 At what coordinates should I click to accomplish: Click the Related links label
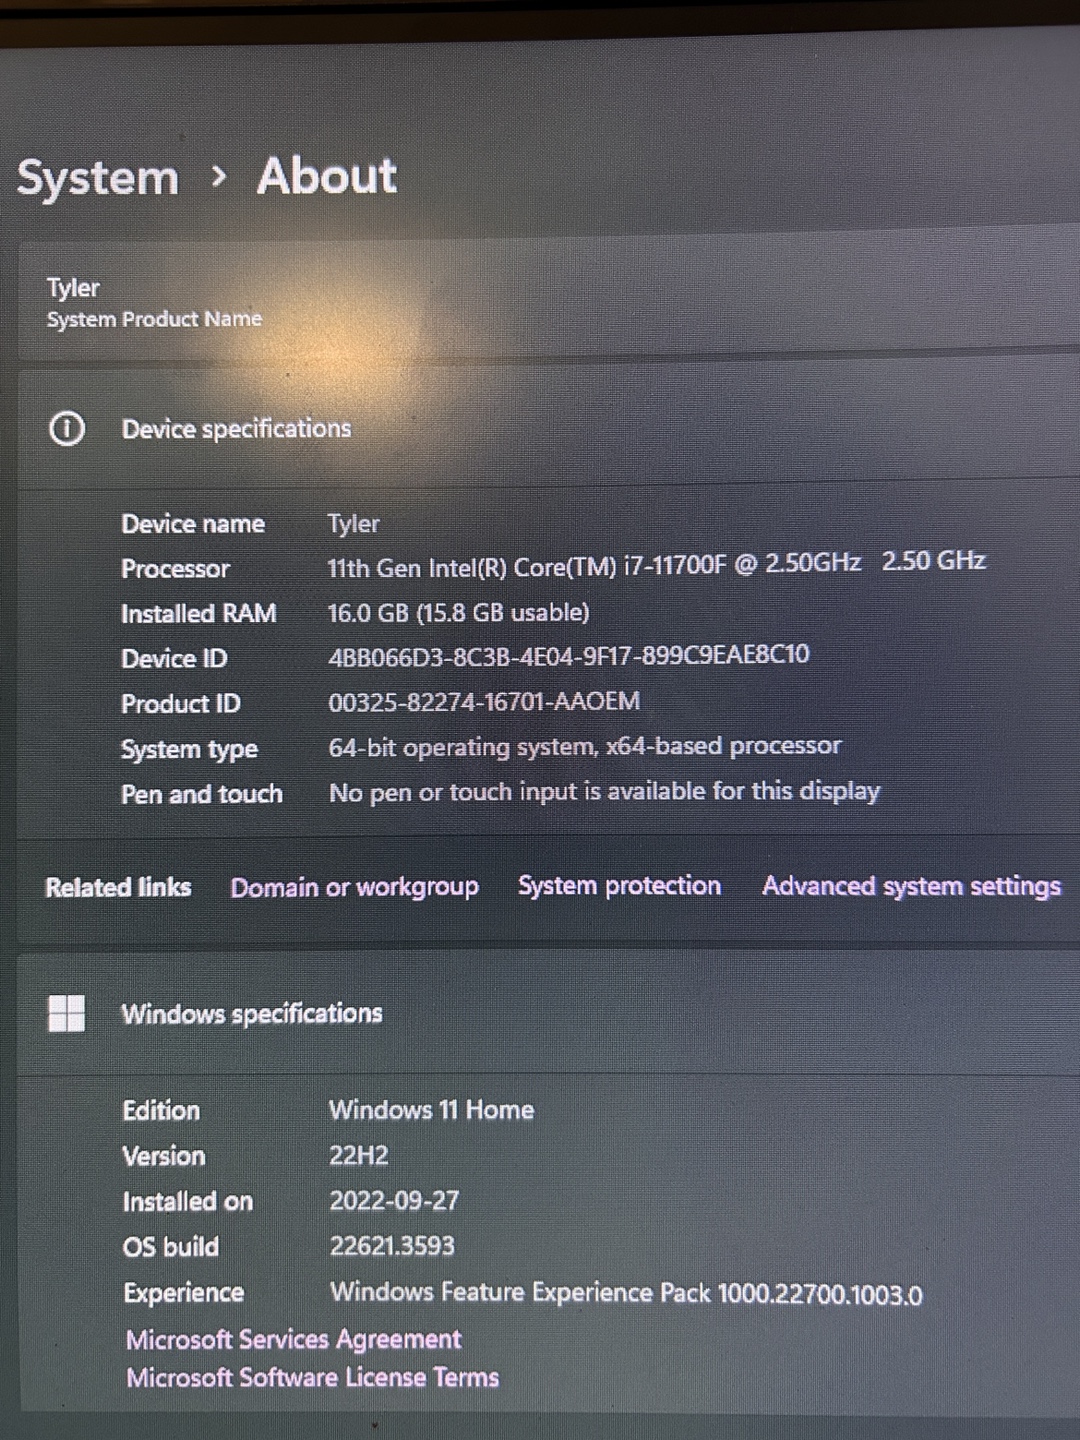point(118,887)
